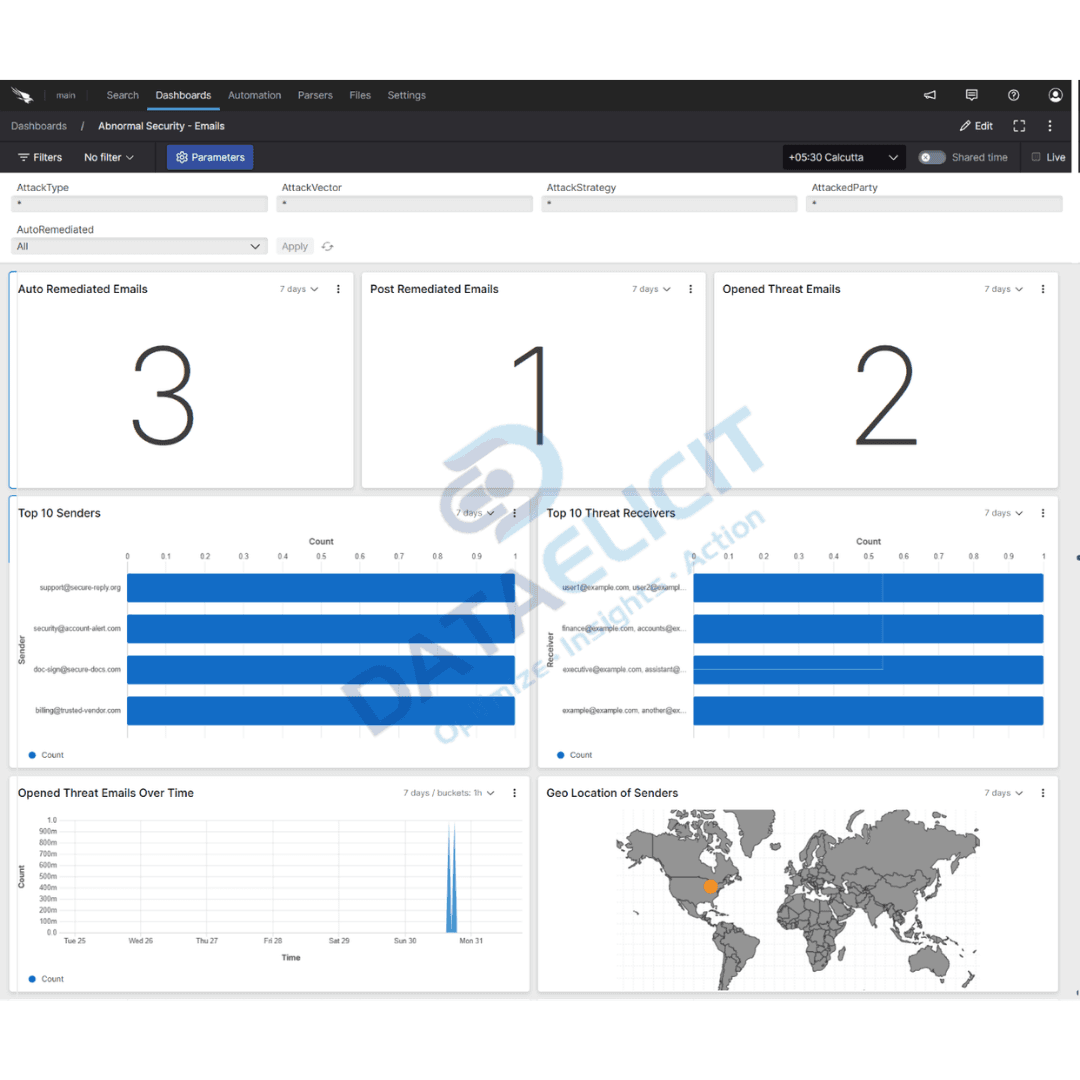Open the Auto Remediated Emails panel kebab menu
The image size is (1080, 1080).
tap(338, 289)
